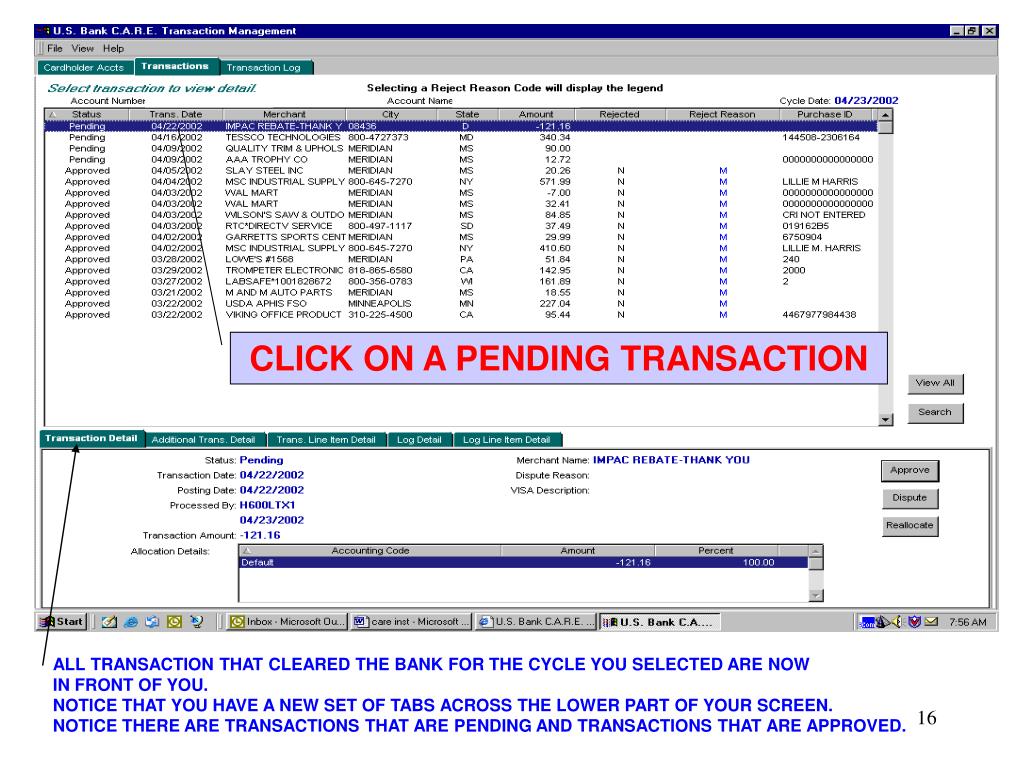Click the Outlook quick launch icon
The width and height of the screenshot is (1024, 768).
(174, 622)
